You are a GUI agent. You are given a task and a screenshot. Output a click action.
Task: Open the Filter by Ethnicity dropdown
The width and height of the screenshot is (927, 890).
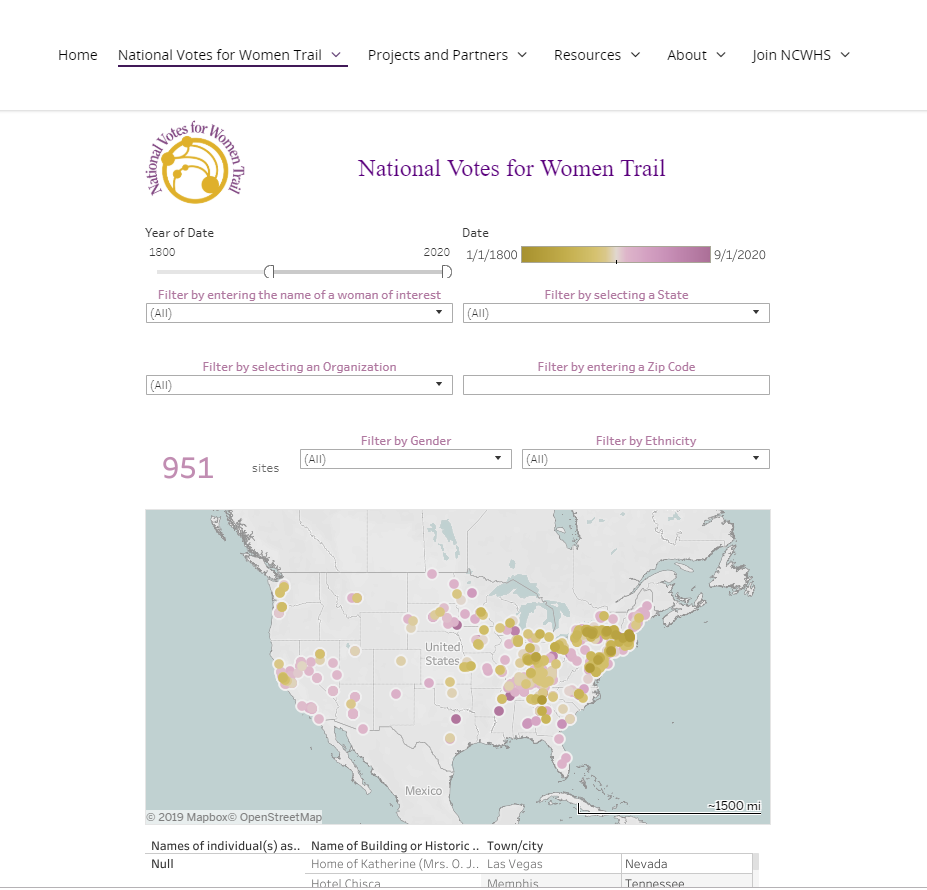[x=646, y=459]
